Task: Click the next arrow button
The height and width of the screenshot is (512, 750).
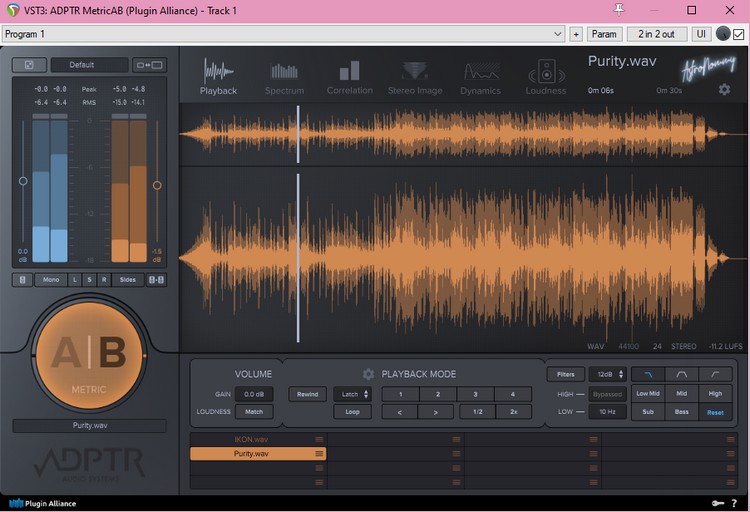Action: coord(436,412)
